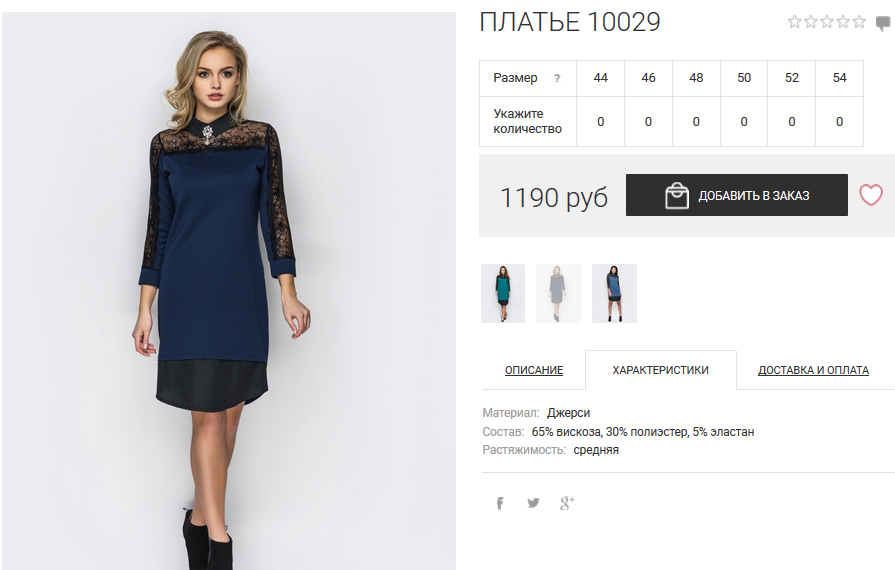Viewport: 895px width, 570px height.
Task: View the gray dress thumbnail
Action: click(558, 293)
